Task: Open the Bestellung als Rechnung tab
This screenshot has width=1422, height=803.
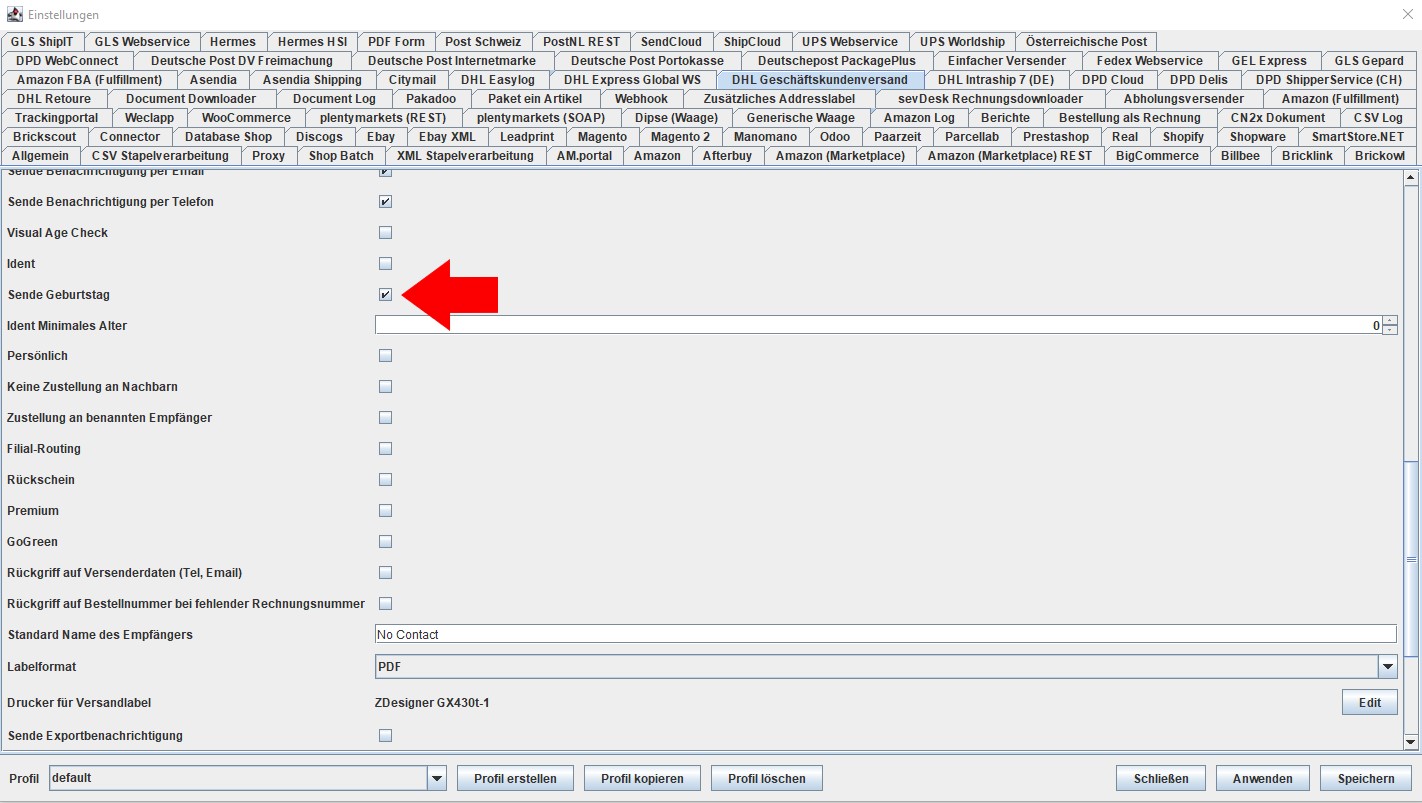Action: pyautogui.click(x=1130, y=118)
